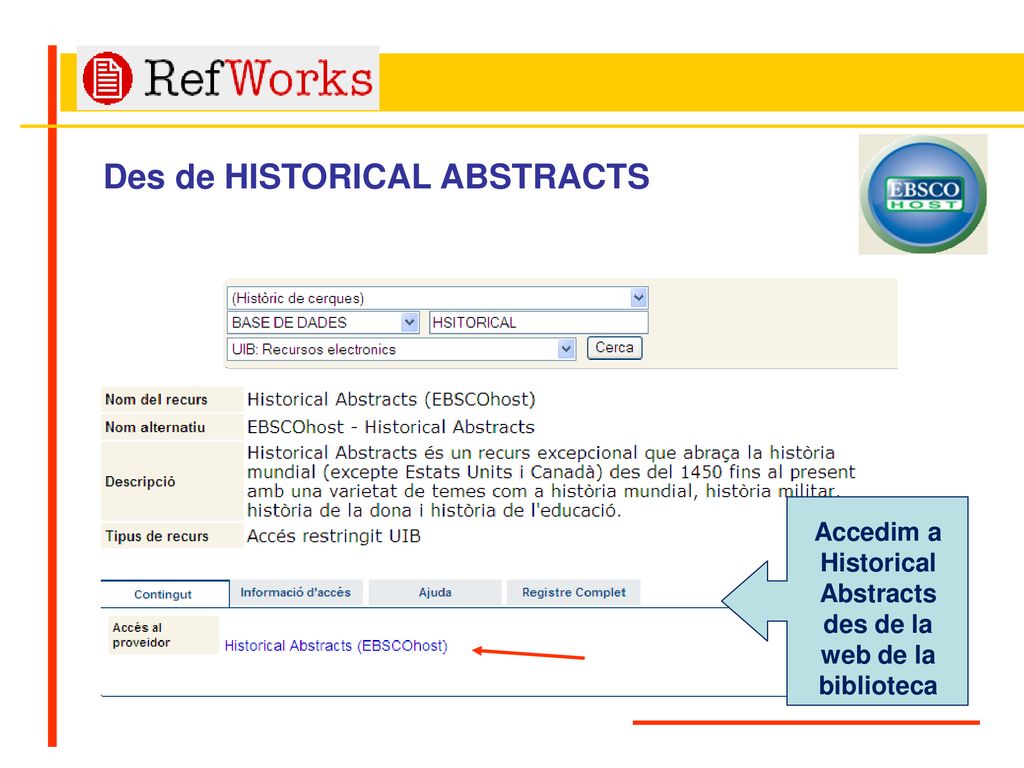Image resolution: width=1024 pixels, height=768 pixels.
Task: Switch to the Contingut tab
Action: pyautogui.click(x=164, y=594)
